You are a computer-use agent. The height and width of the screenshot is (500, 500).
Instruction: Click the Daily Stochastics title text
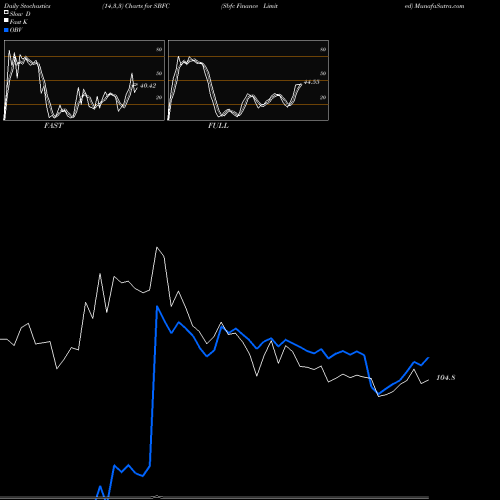click(x=27, y=6)
